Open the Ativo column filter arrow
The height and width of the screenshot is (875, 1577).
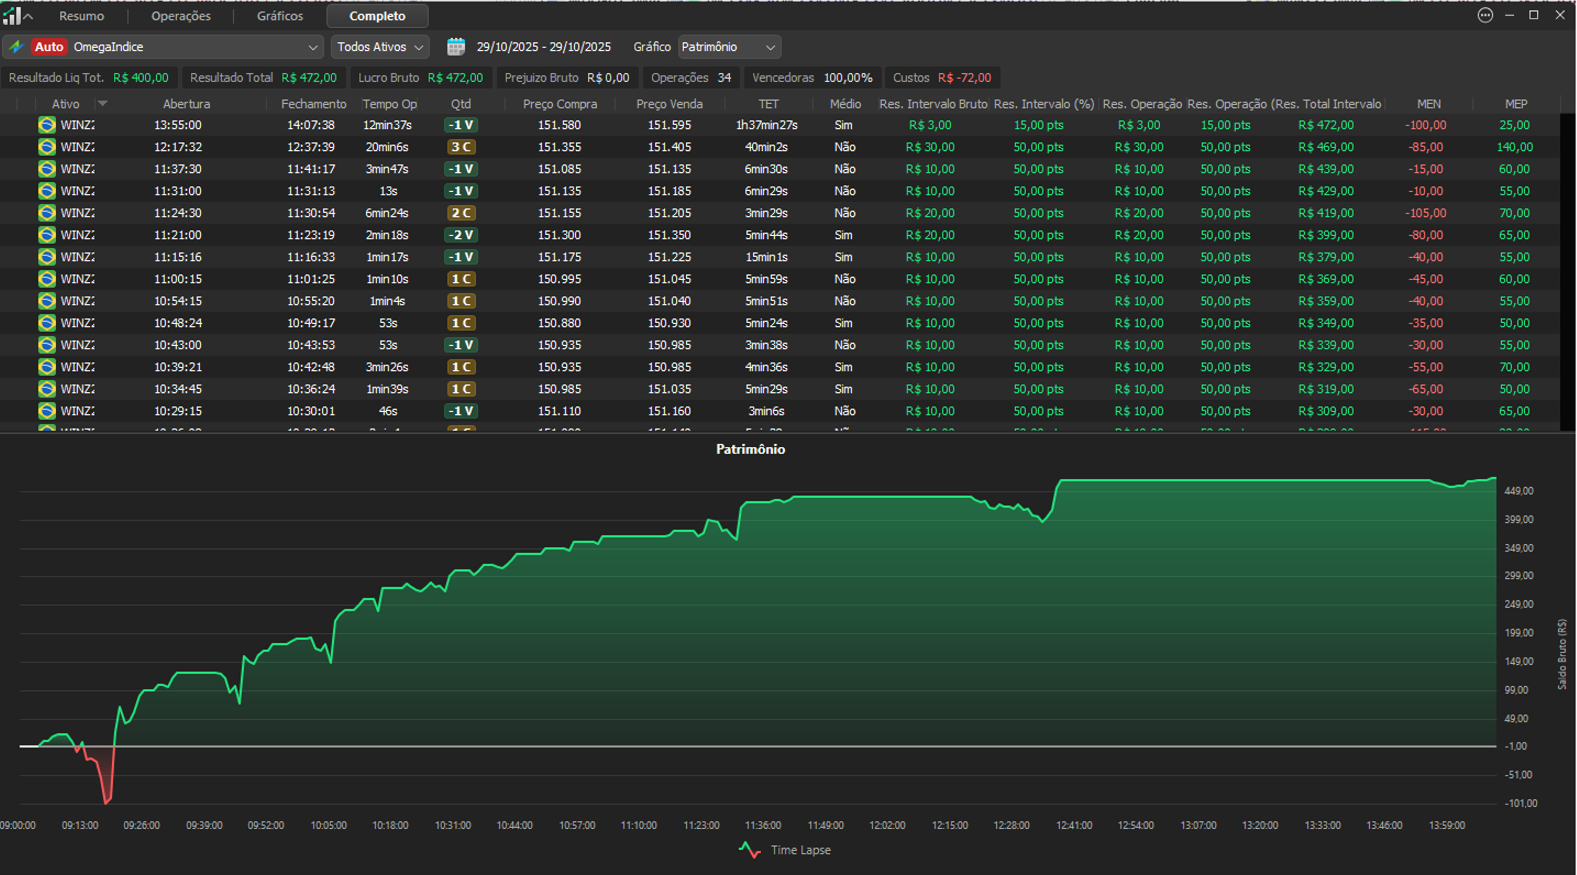(102, 104)
